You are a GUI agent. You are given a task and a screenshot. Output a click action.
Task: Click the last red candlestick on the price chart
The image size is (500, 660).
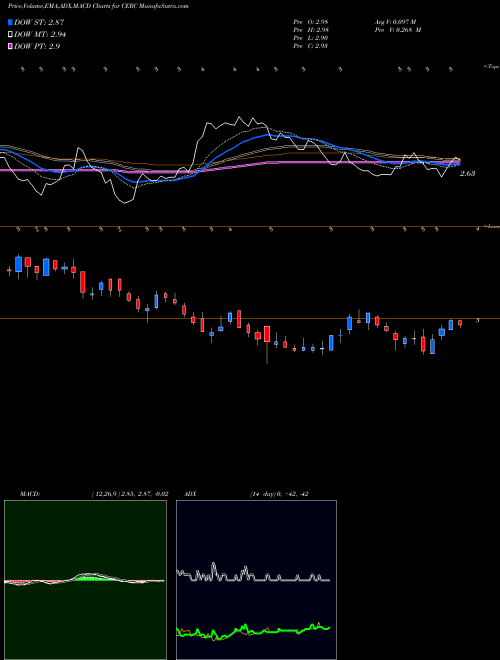coord(460,323)
